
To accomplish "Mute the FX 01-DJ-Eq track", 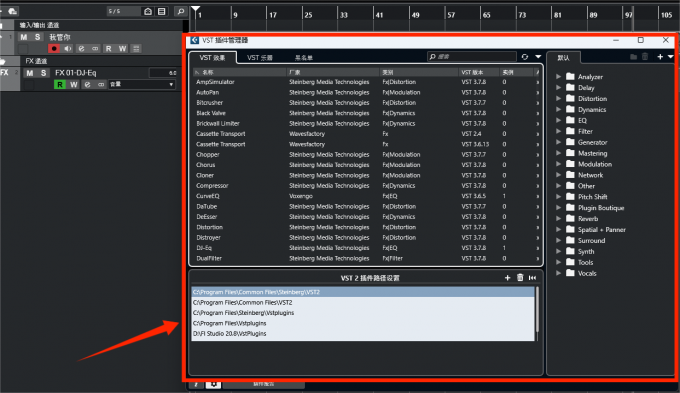I will [29, 73].
